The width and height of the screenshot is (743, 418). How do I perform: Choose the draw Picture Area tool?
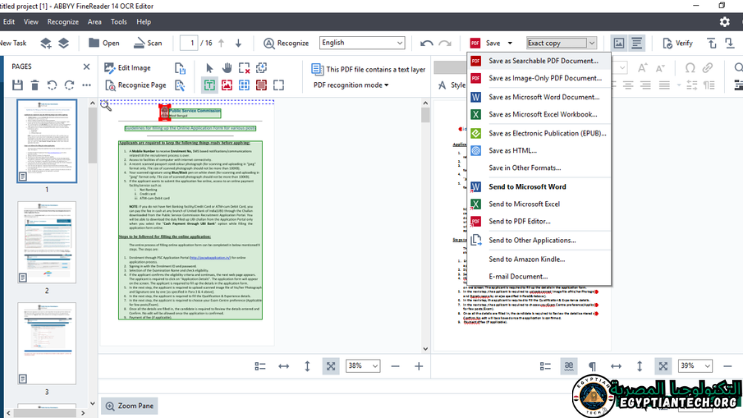(x=227, y=86)
